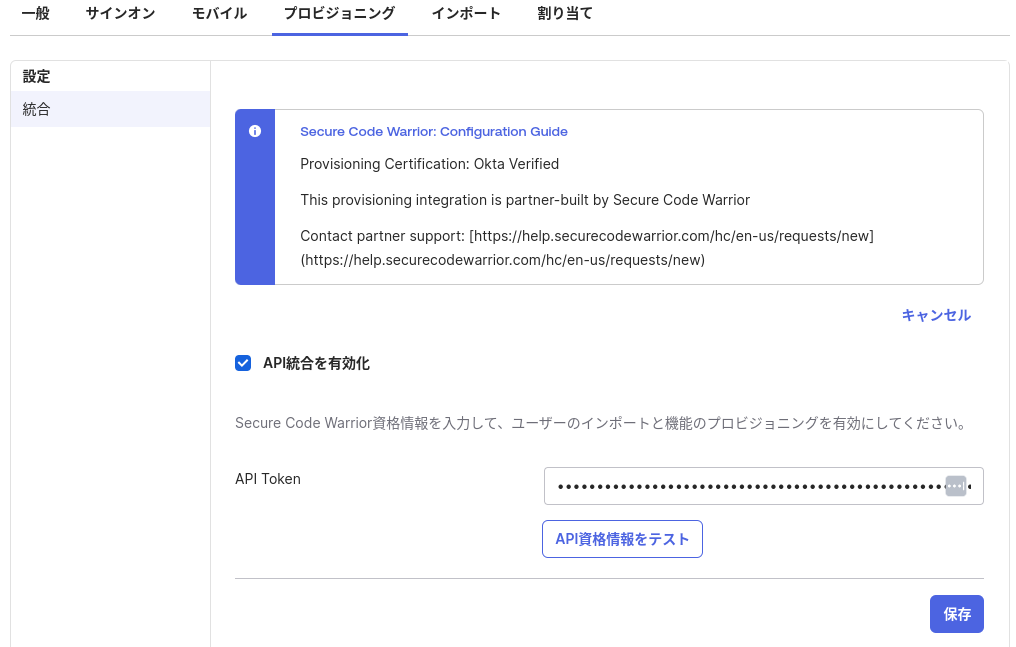
Task: Open the 割り当て tab
Action: pos(565,14)
